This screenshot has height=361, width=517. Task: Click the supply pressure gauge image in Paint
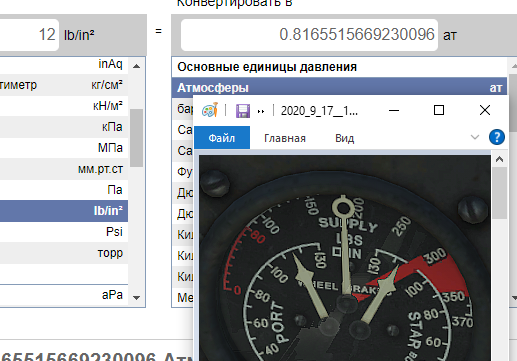[x=345, y=258]
